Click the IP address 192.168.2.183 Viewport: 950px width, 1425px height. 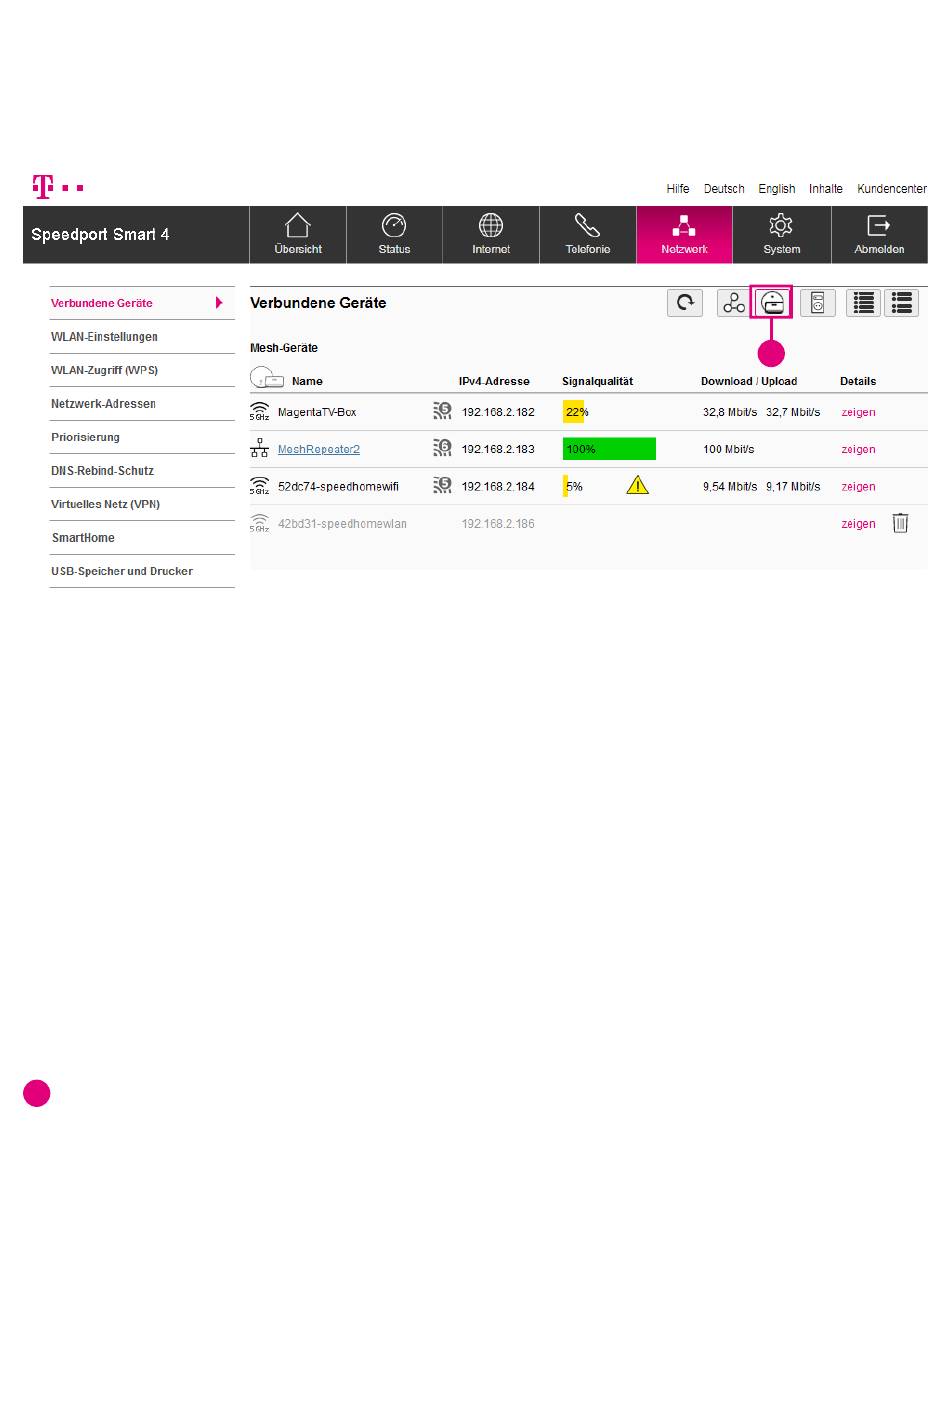(x=498, y=449)
